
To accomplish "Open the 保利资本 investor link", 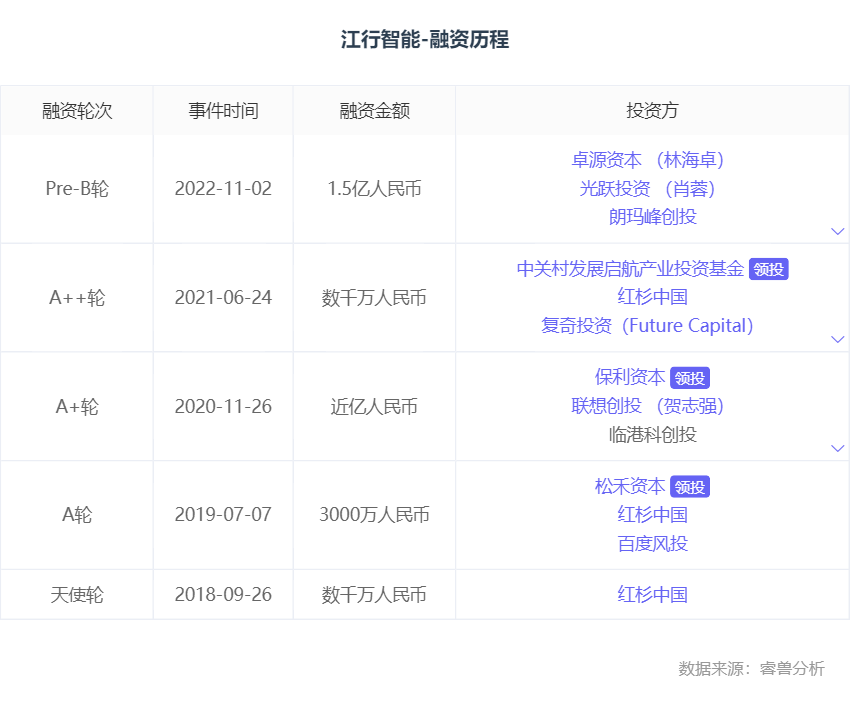I will (x=630, y=377).
